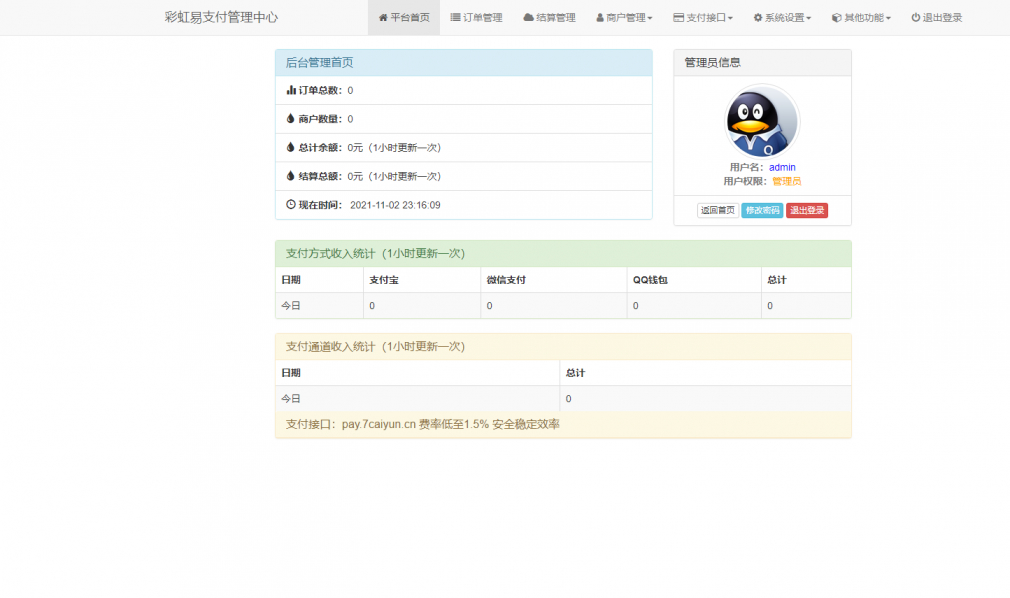This screenshot has height=598, width=1010.
Task: Click the list icon next to 订单管理
Action: point(455,17)
